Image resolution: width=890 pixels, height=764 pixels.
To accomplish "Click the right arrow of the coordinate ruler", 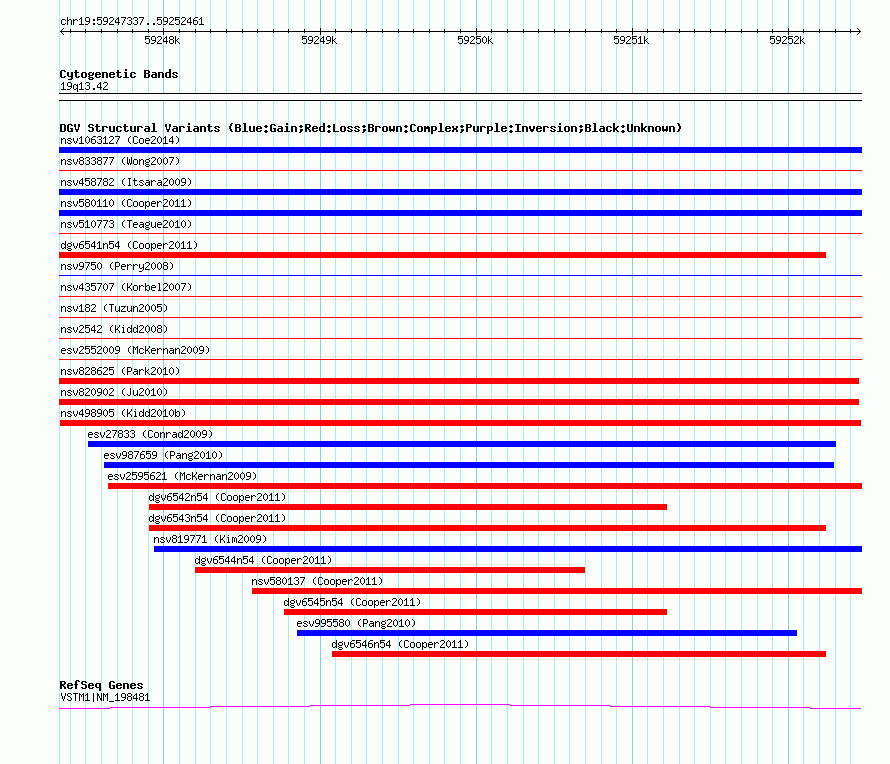I will 858,31.
